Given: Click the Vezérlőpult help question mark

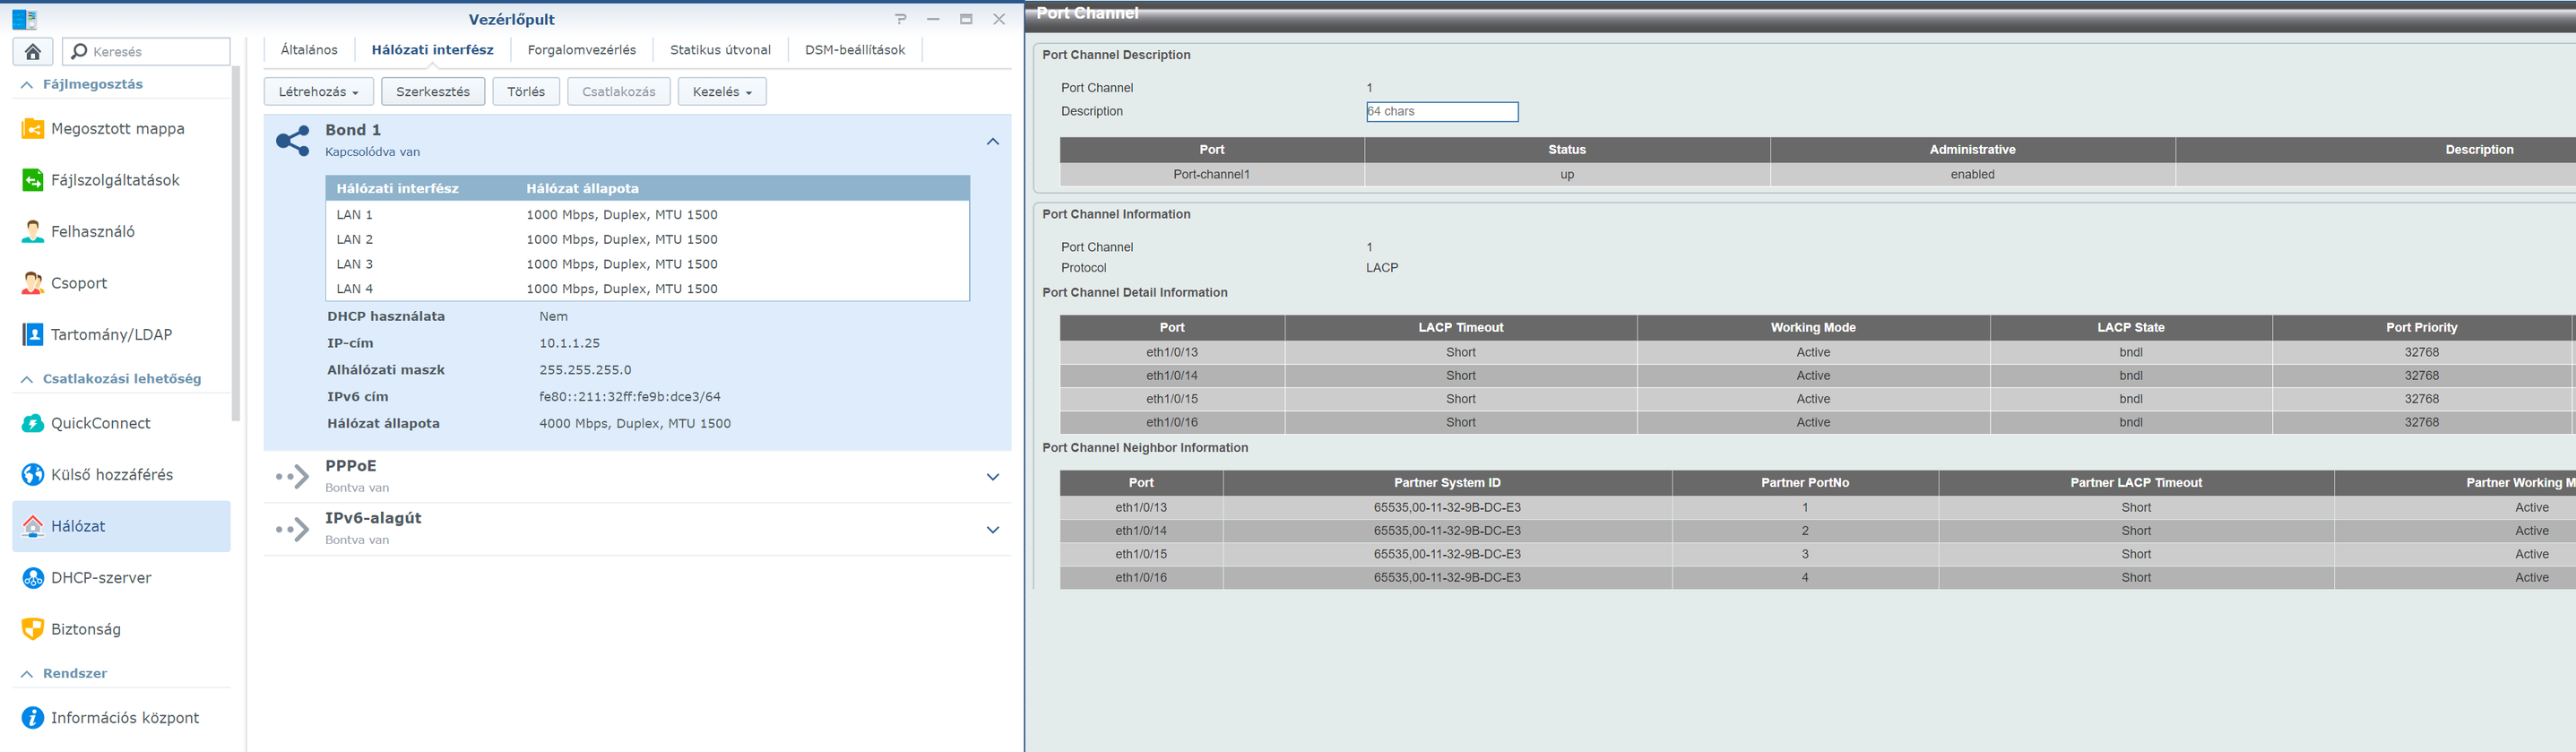Looking at the screenshot, I should (901, 19).
